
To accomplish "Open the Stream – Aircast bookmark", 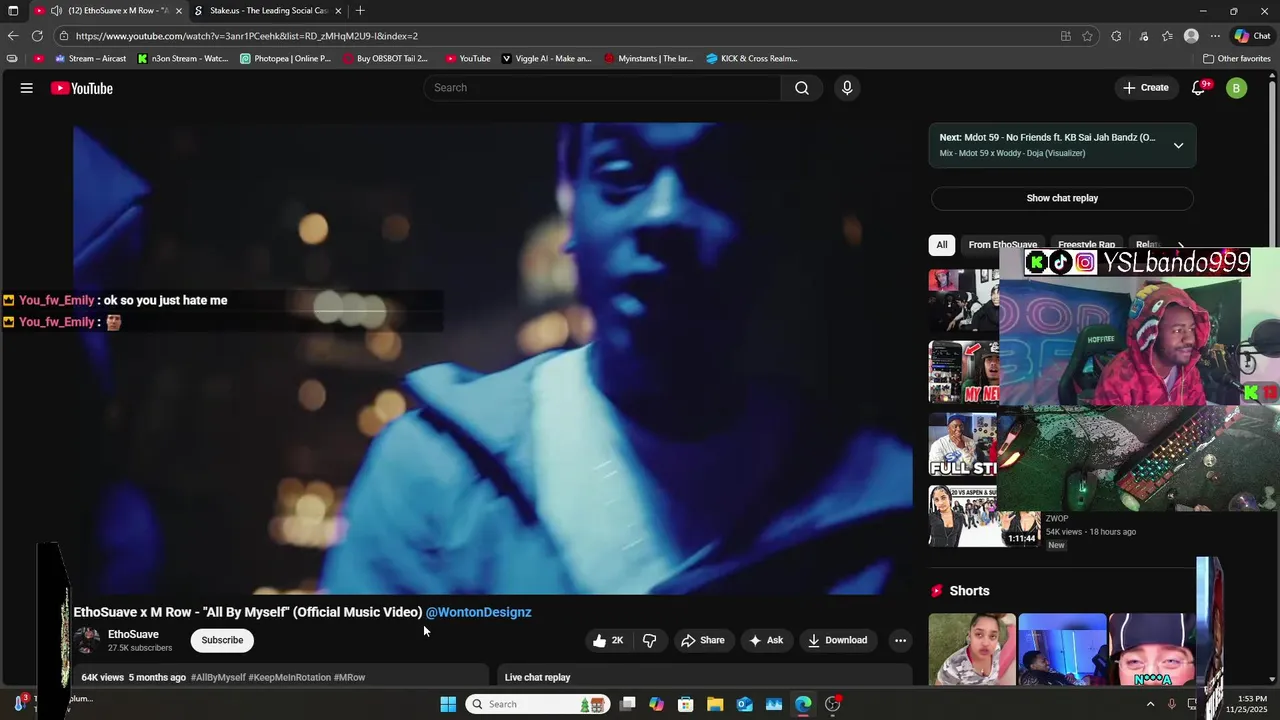I will click(90, 58).
